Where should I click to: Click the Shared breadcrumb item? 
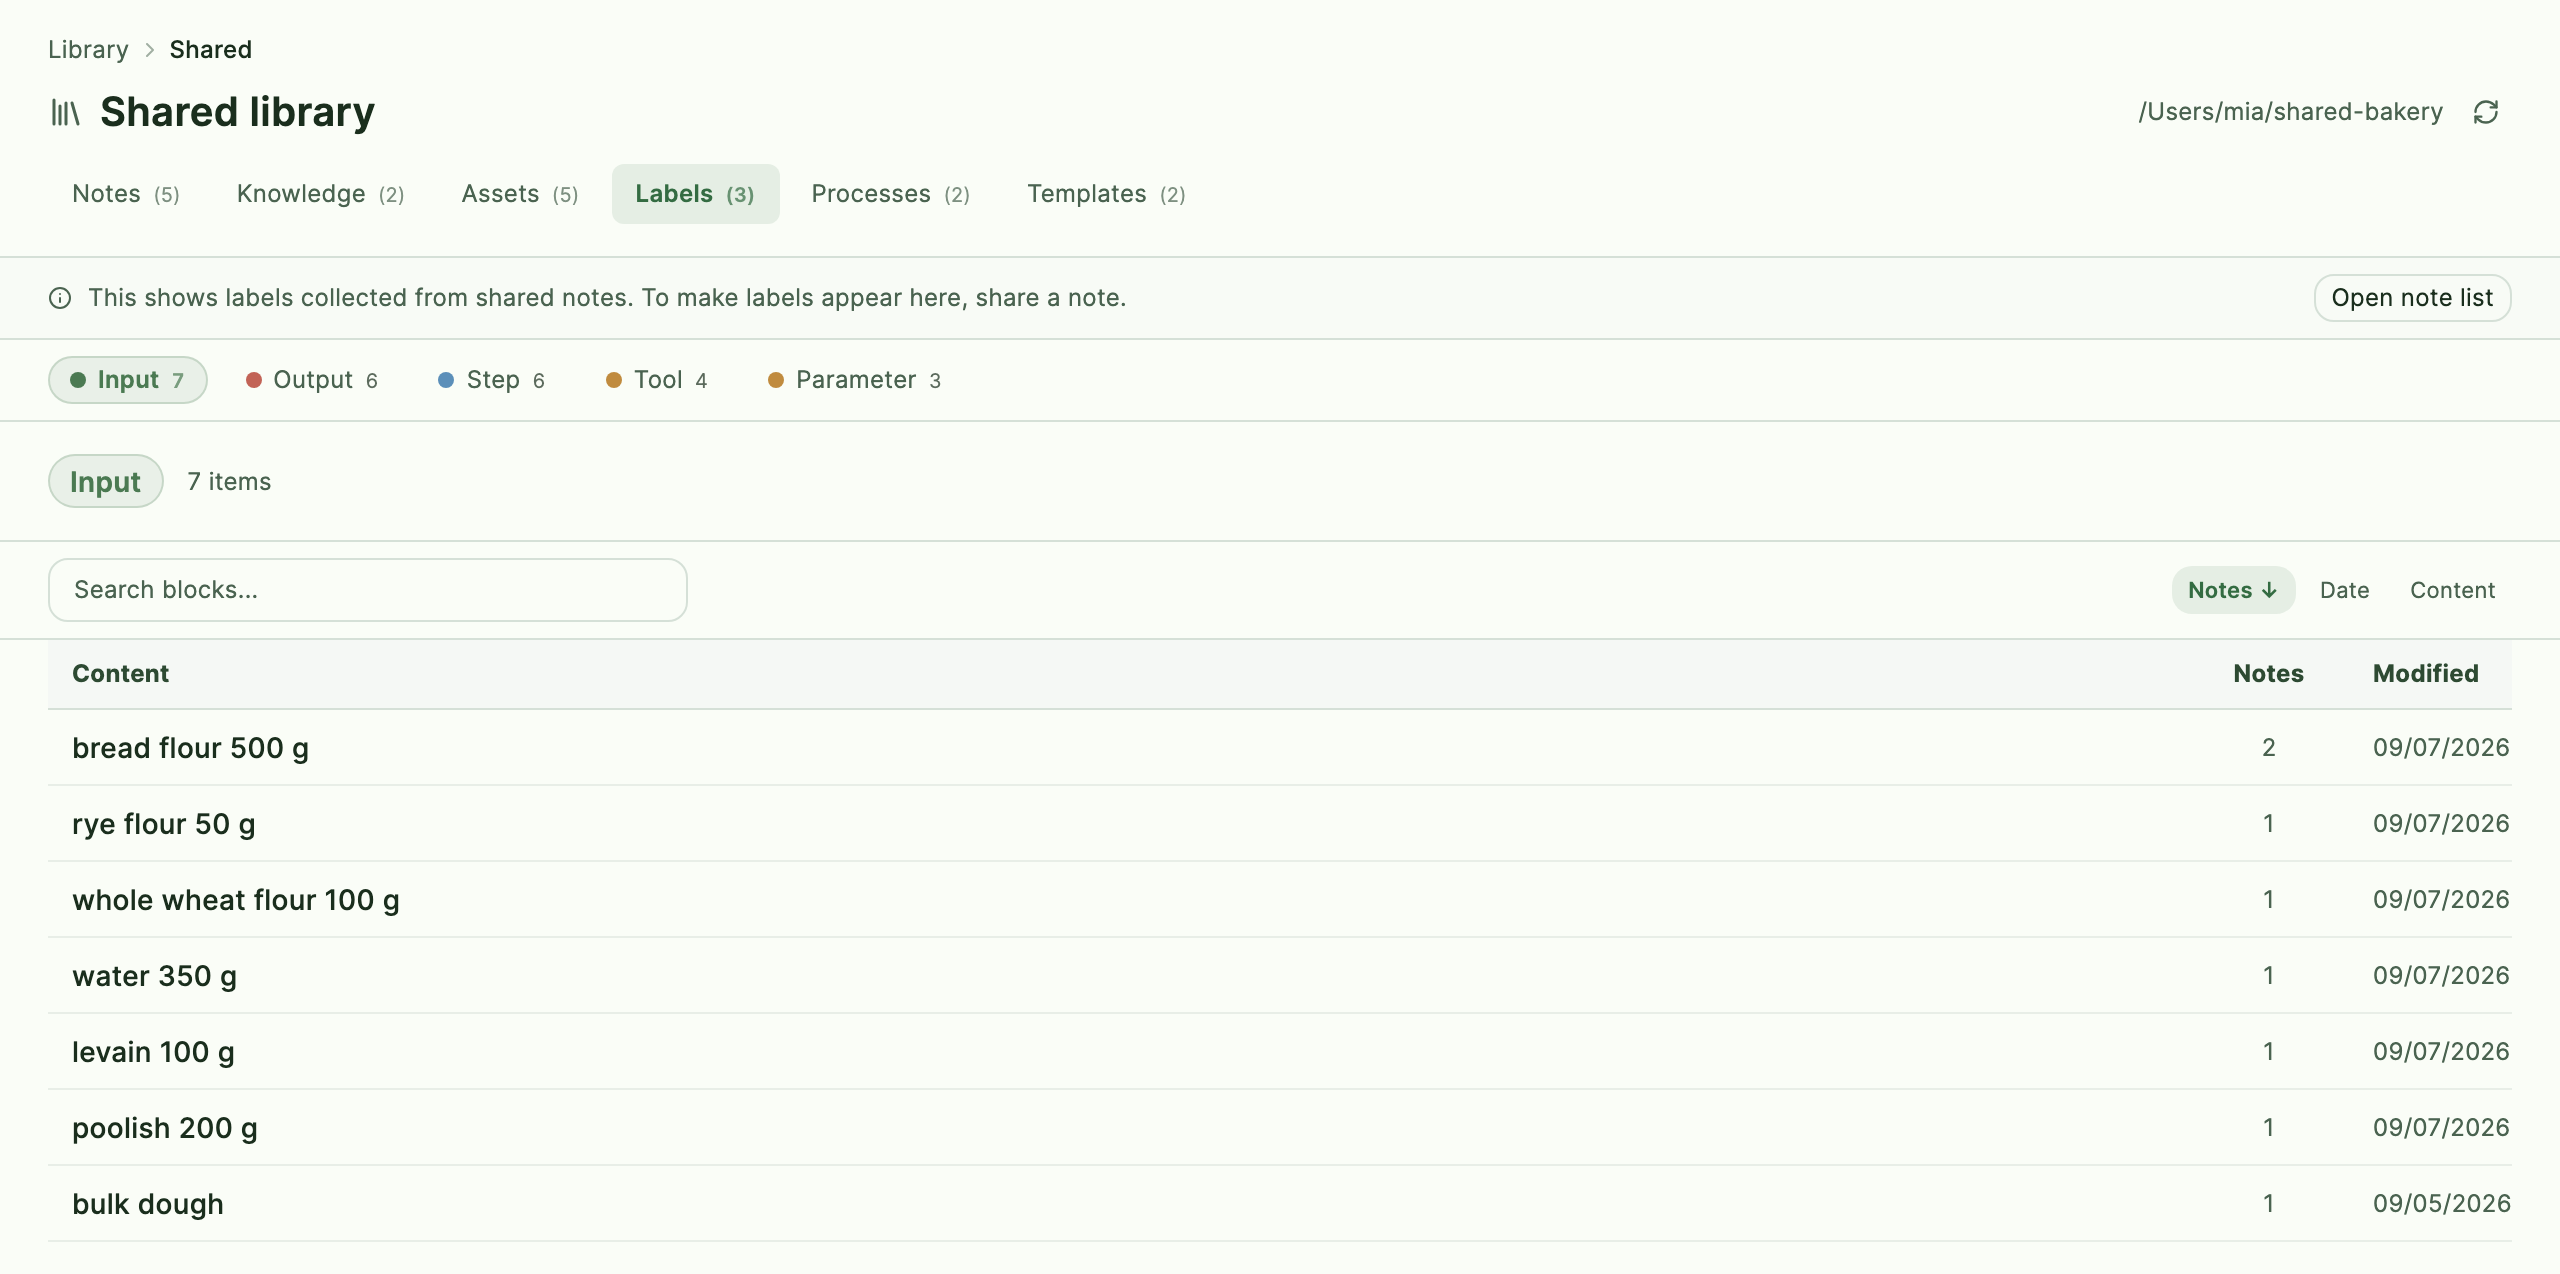(x=211, y=50)
